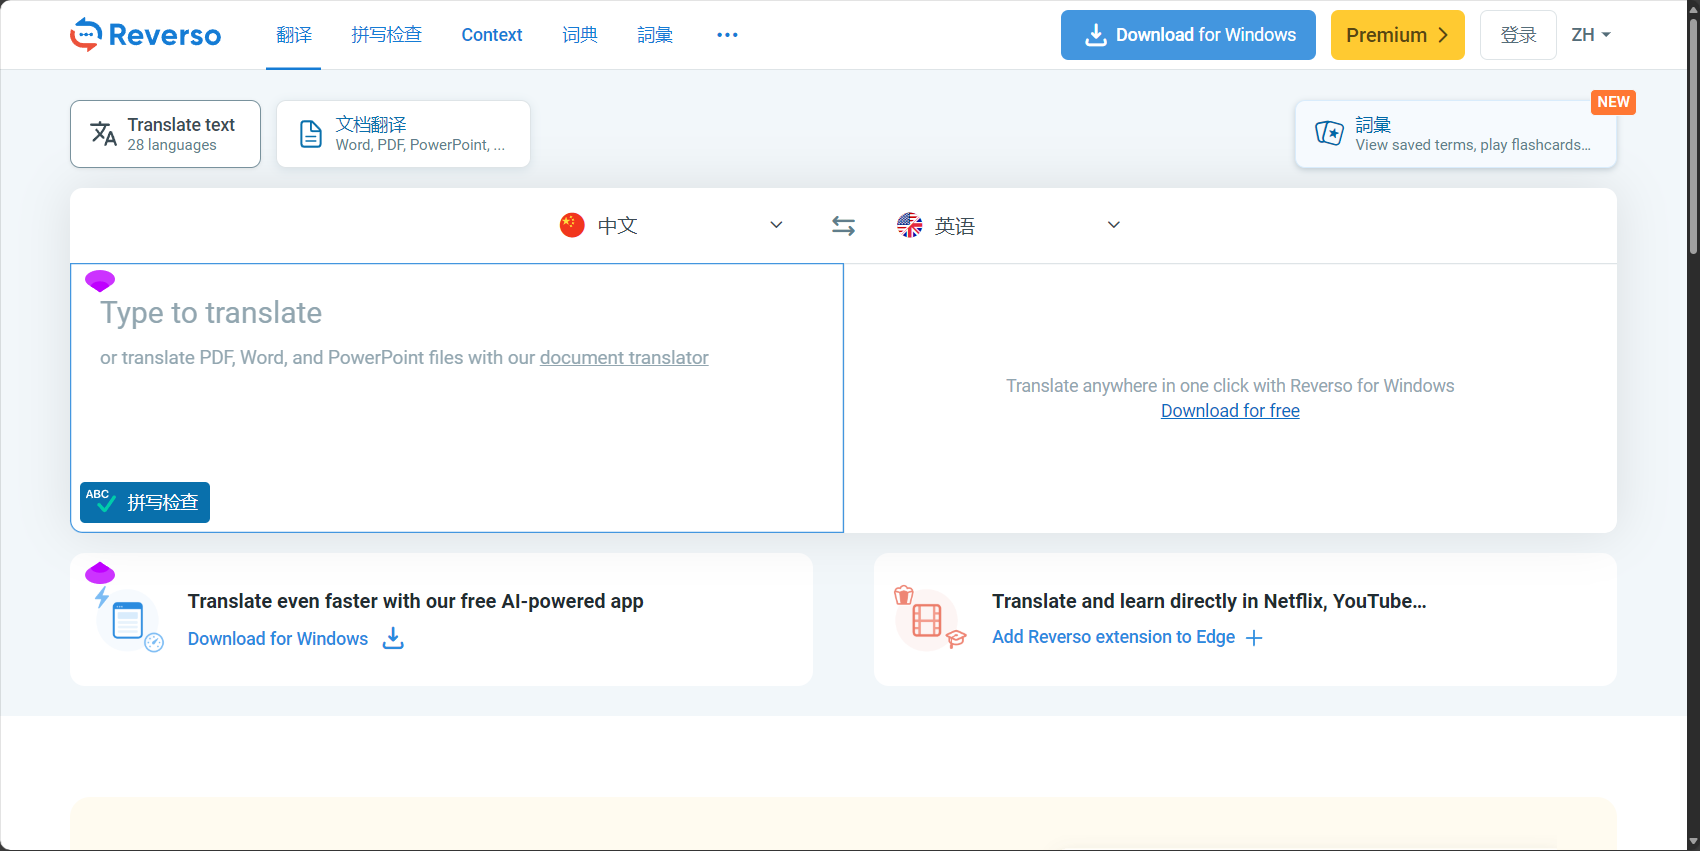Click Add Reverso extension to Edge link
Screen dimensions: 1700x851
coord(1113,637)
